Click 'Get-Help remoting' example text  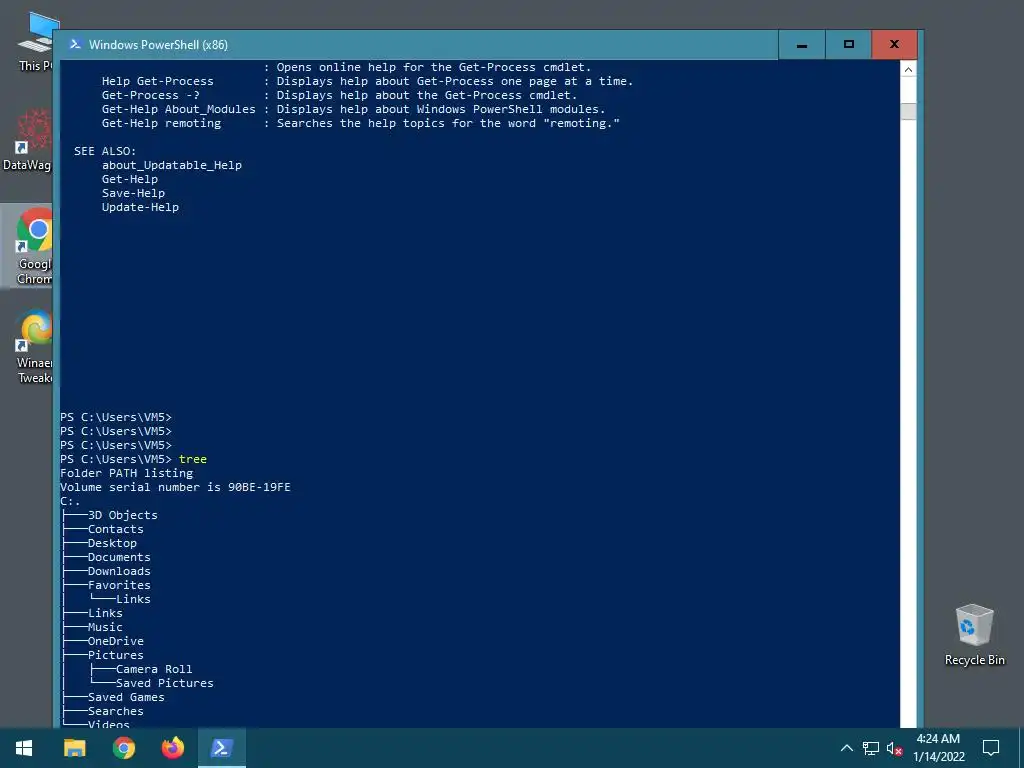click(161, 123)
